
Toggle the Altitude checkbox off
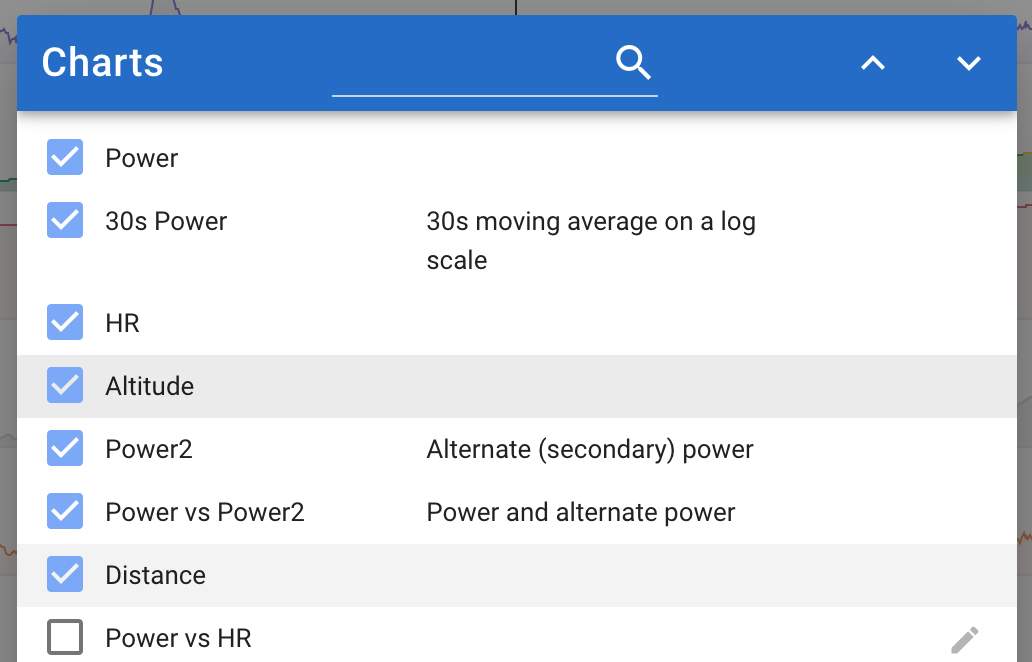pyautogui.click(x=65, y=386)
